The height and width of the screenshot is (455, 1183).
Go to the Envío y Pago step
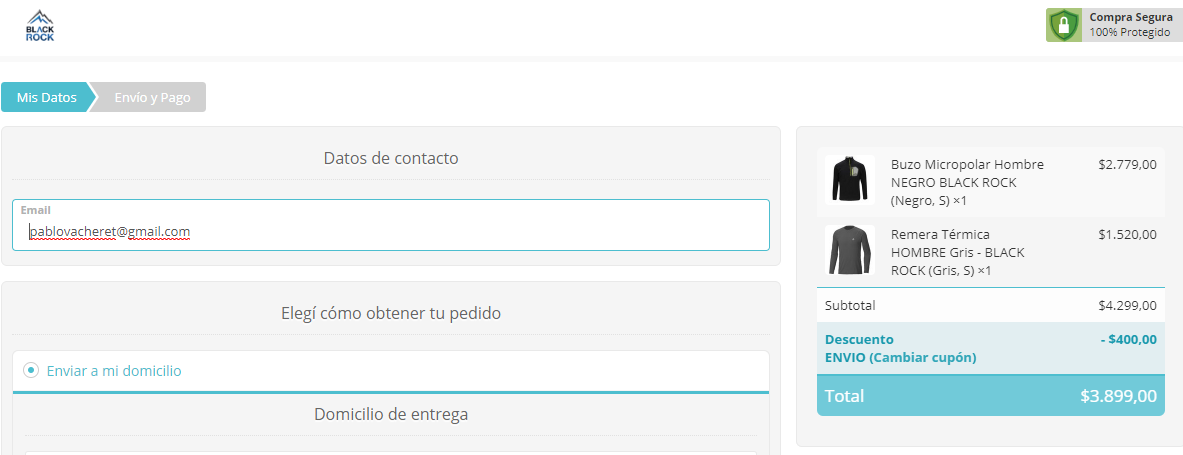point(150,97)
